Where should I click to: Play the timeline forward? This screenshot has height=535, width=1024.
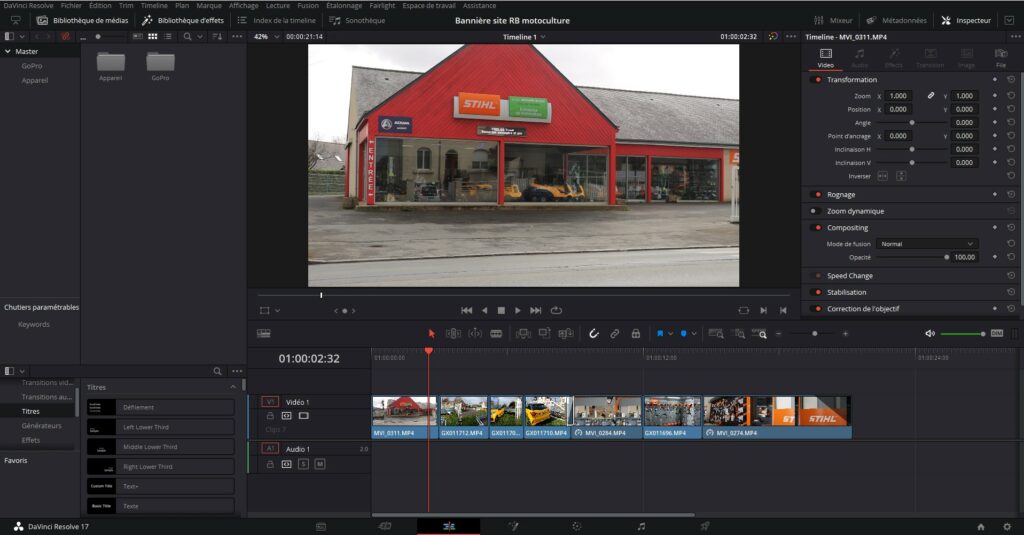[x=518, y=310]
